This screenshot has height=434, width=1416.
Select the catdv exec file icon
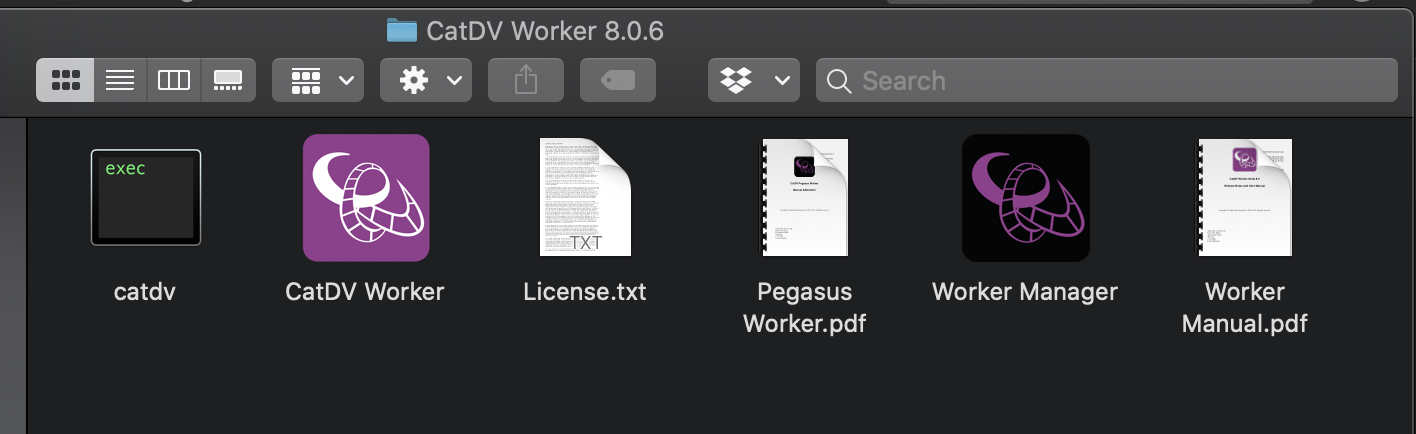point(146,197)
